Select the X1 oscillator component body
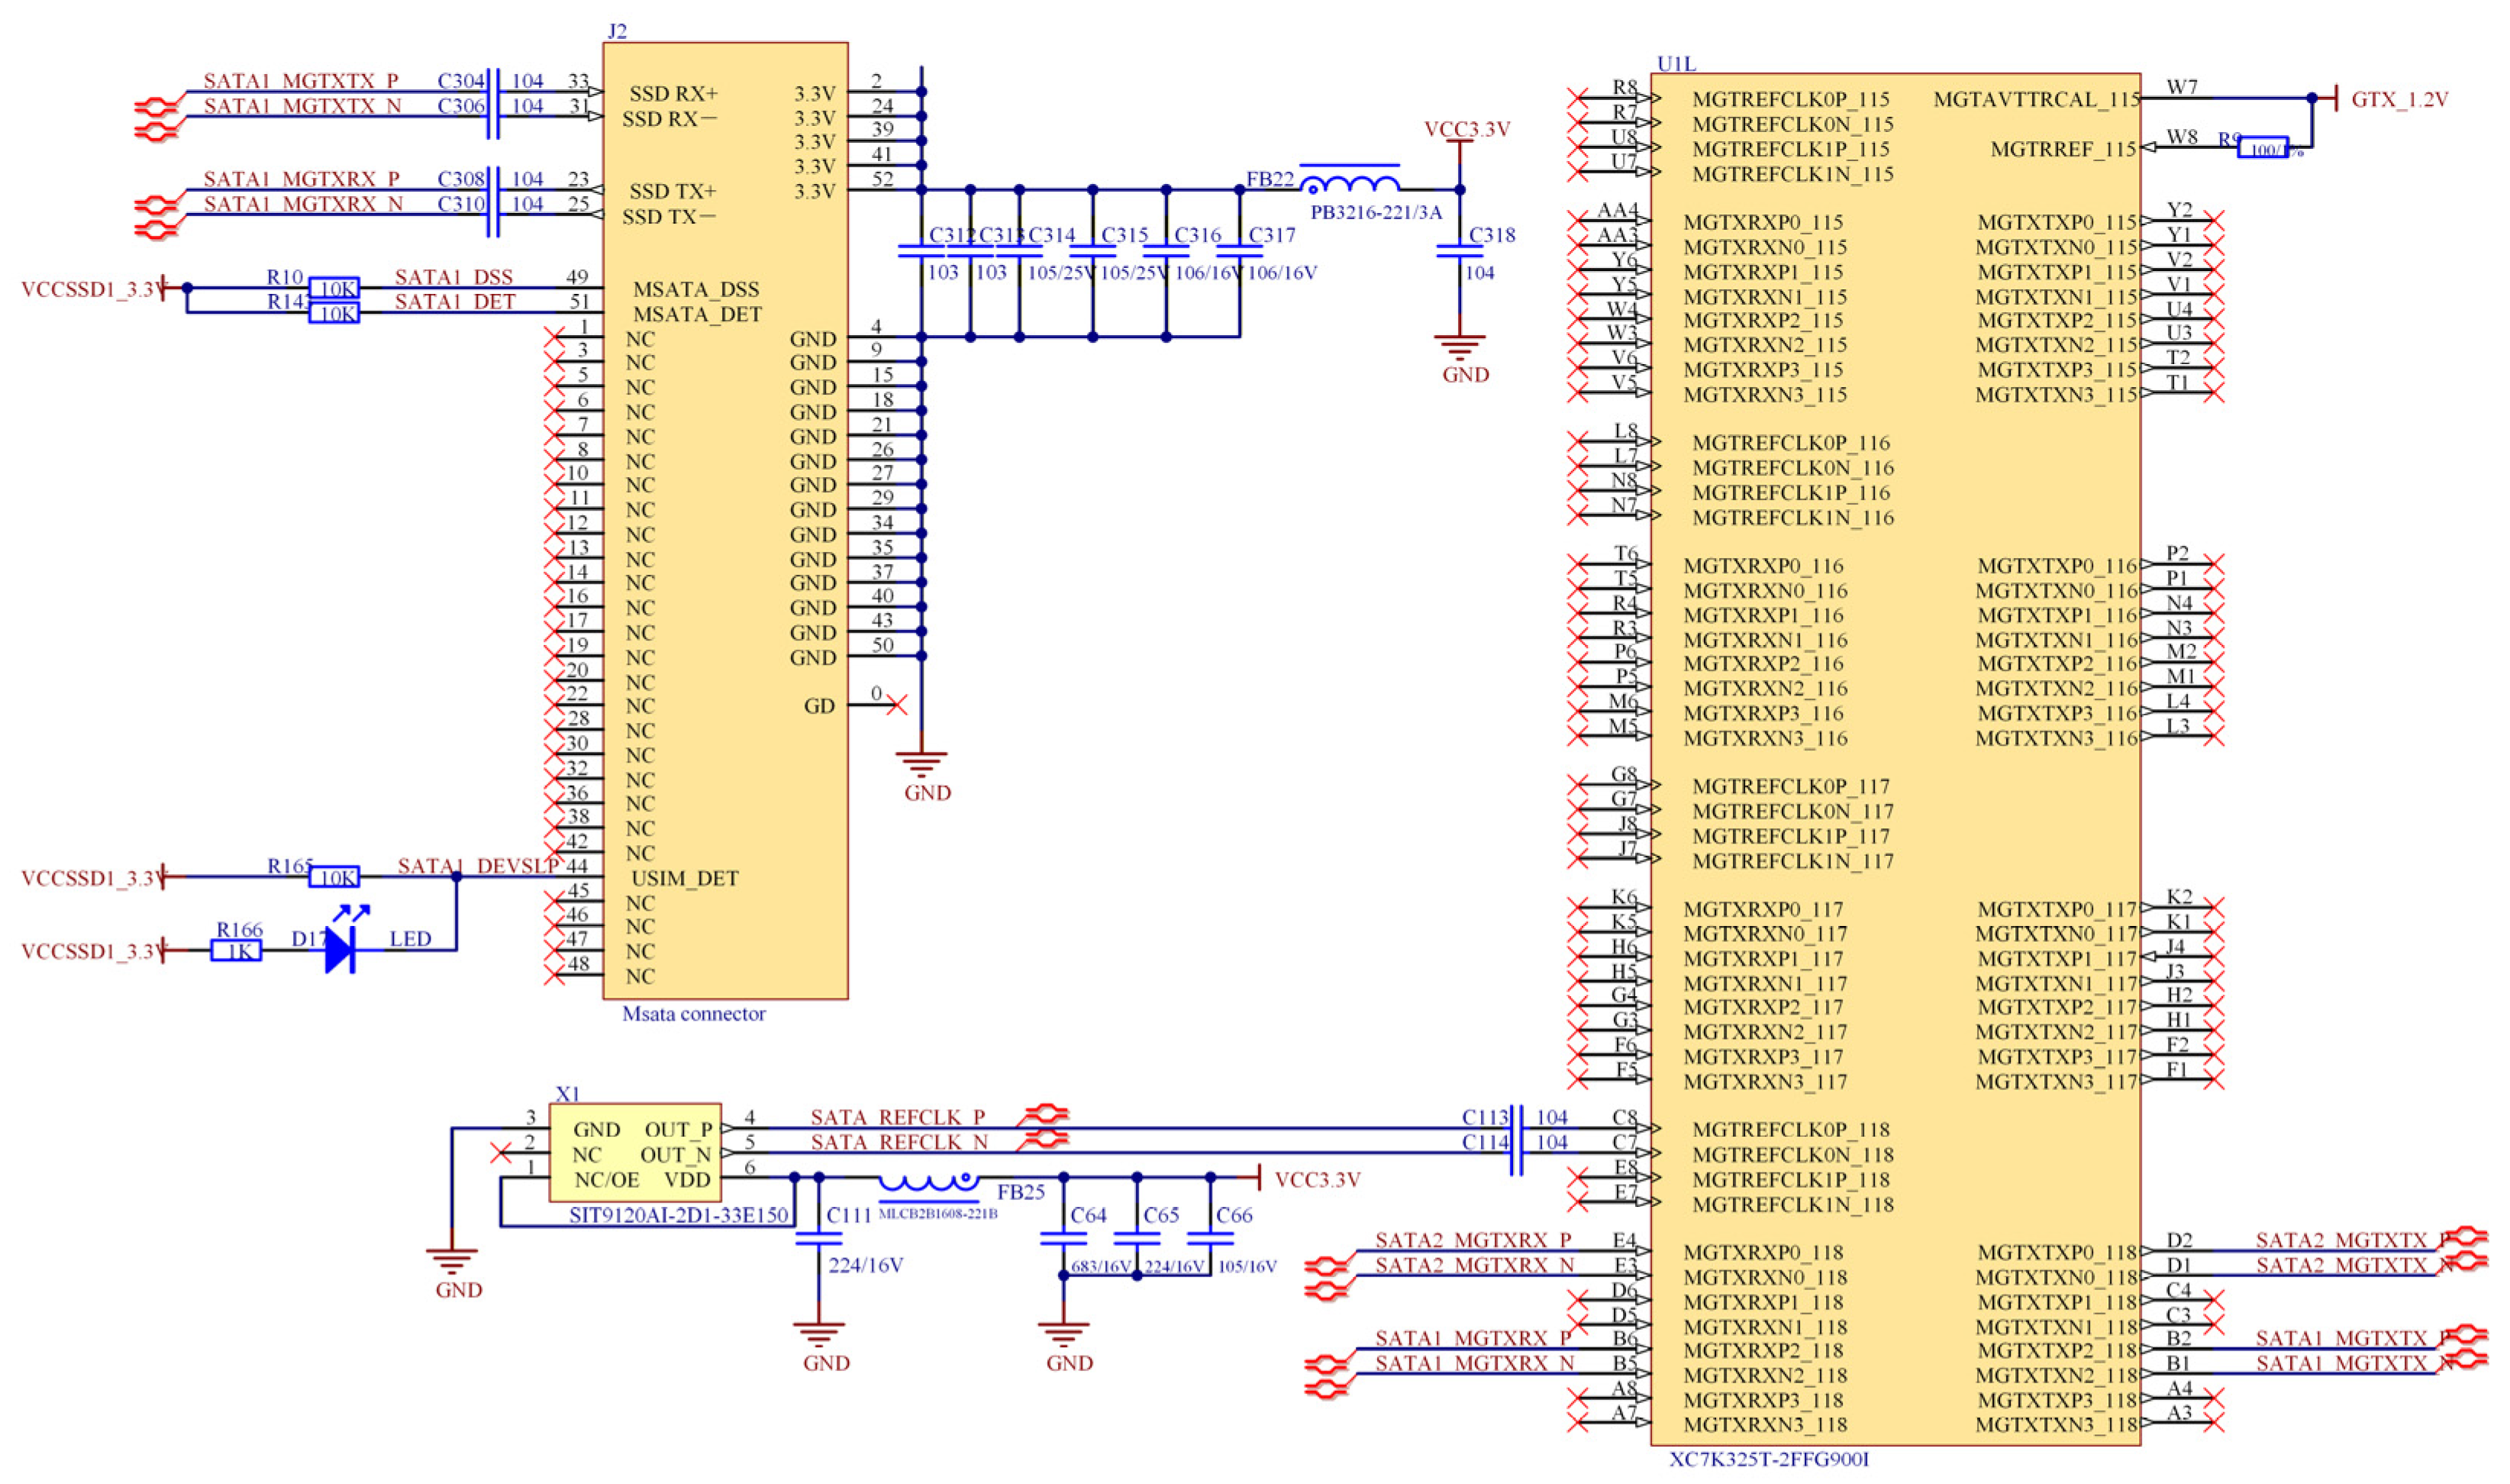This screenshot has width=2510, height=1484. [635, 1153]
